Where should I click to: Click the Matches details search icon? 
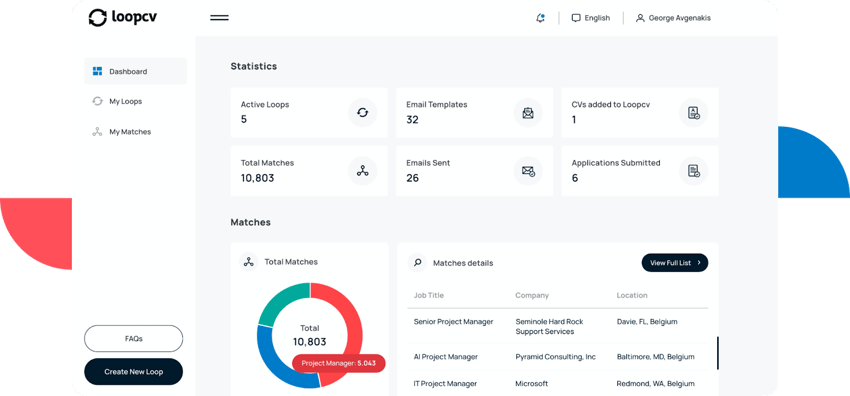tap(417, 263)
